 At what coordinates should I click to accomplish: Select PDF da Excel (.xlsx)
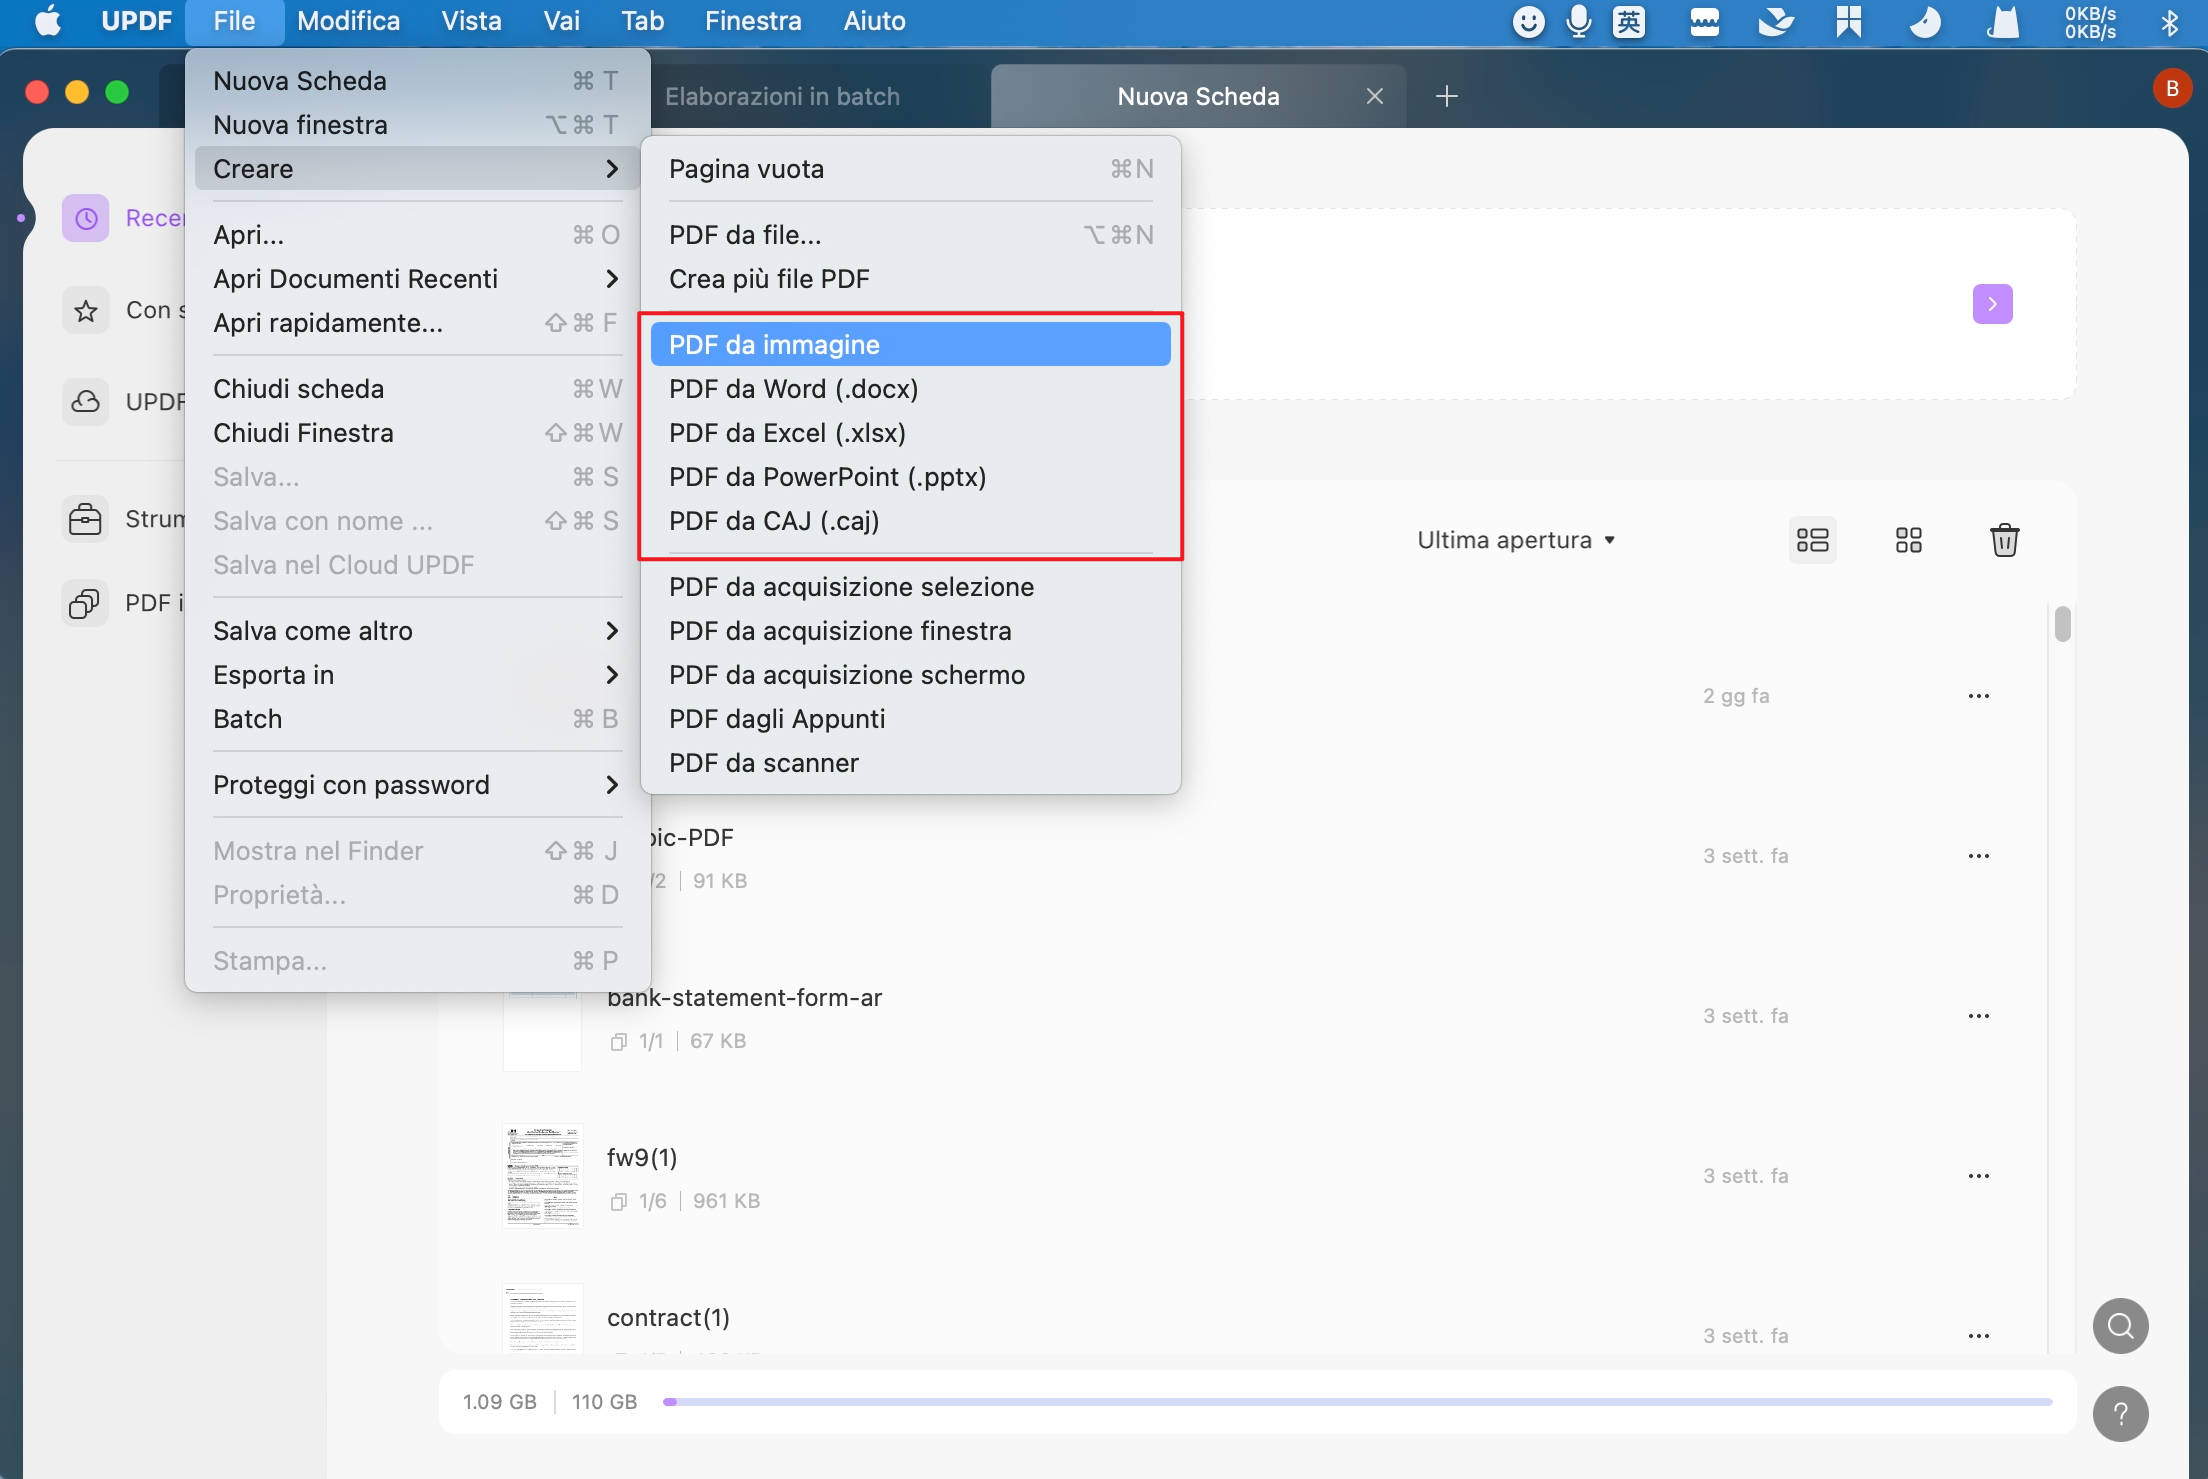pos(910,433)
